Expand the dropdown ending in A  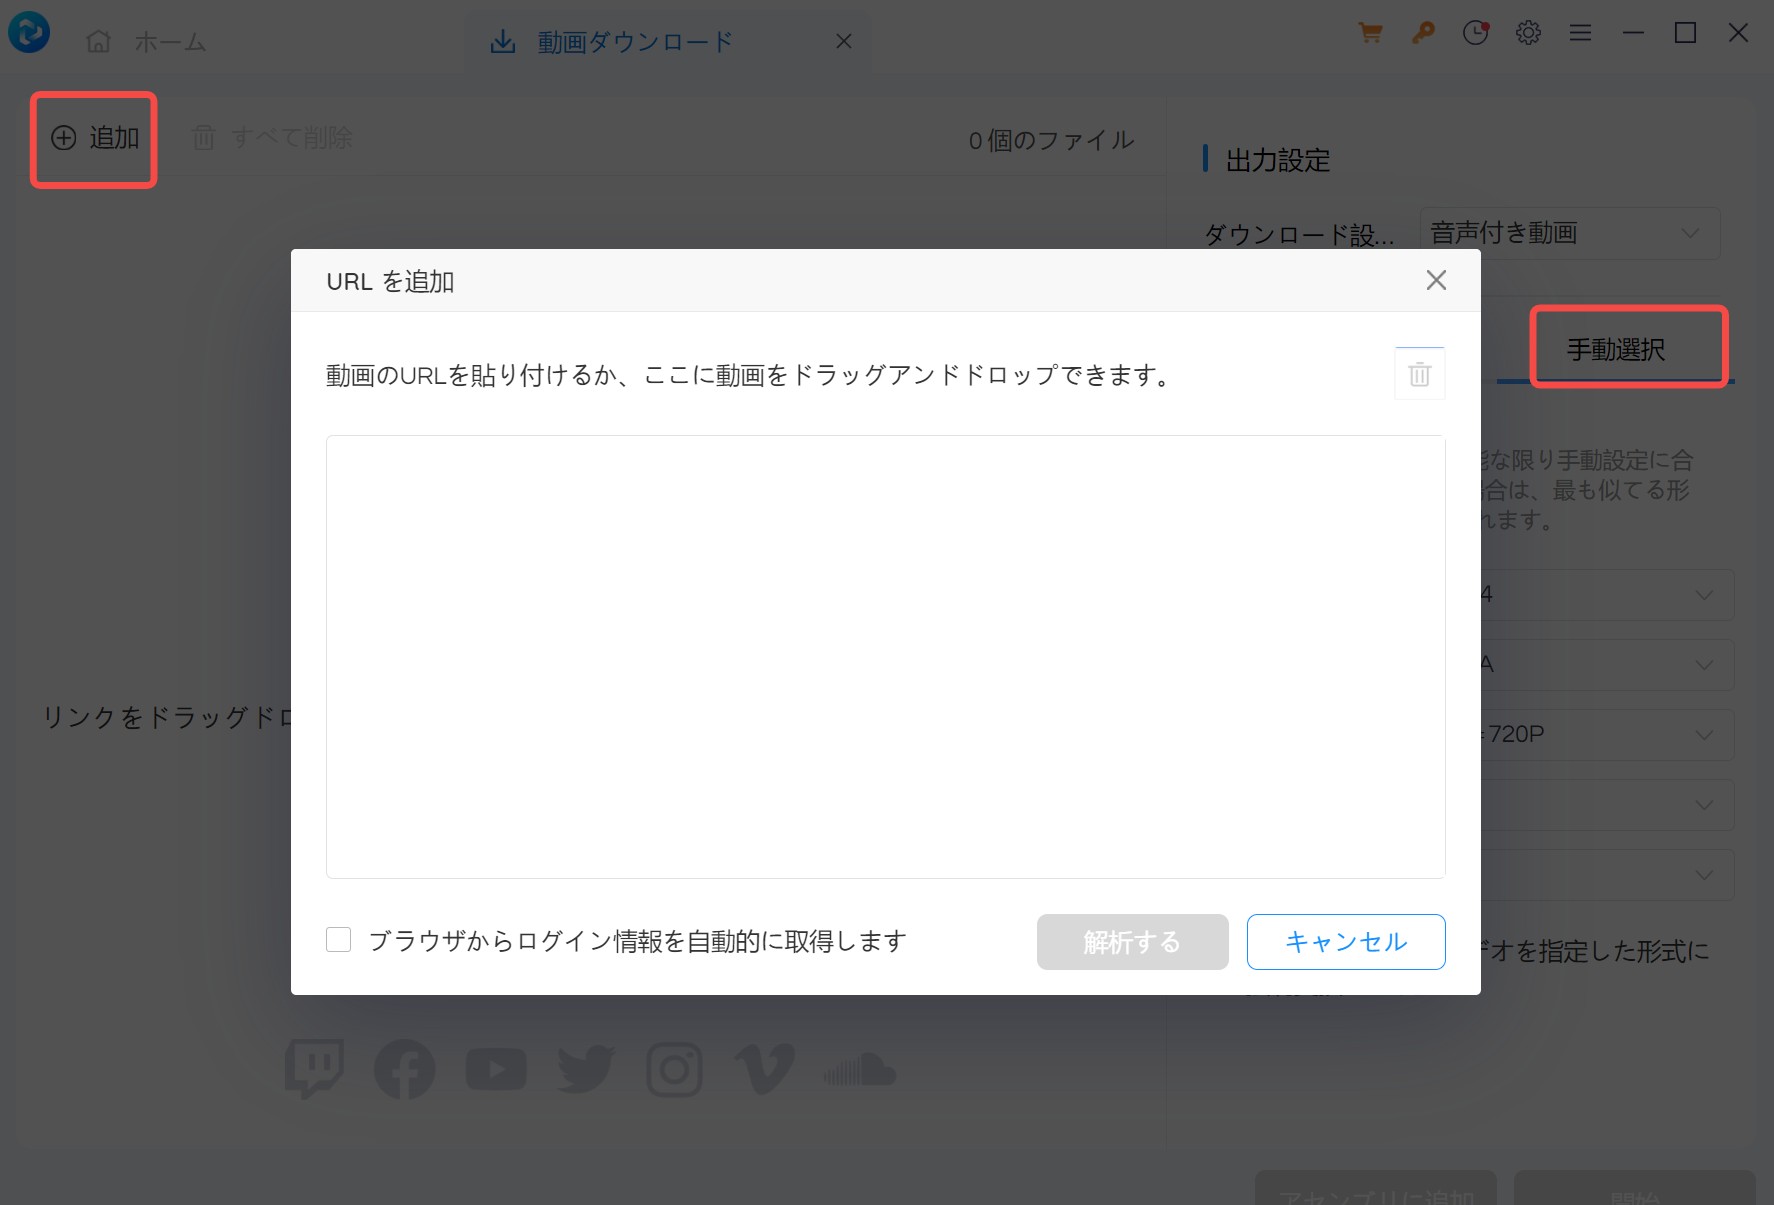coord(1607,664)
